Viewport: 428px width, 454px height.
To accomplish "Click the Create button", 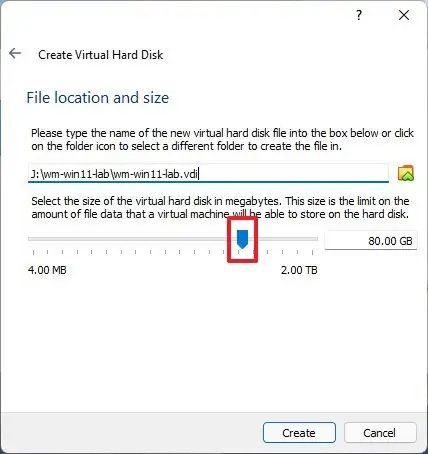I will coord(299,433).
